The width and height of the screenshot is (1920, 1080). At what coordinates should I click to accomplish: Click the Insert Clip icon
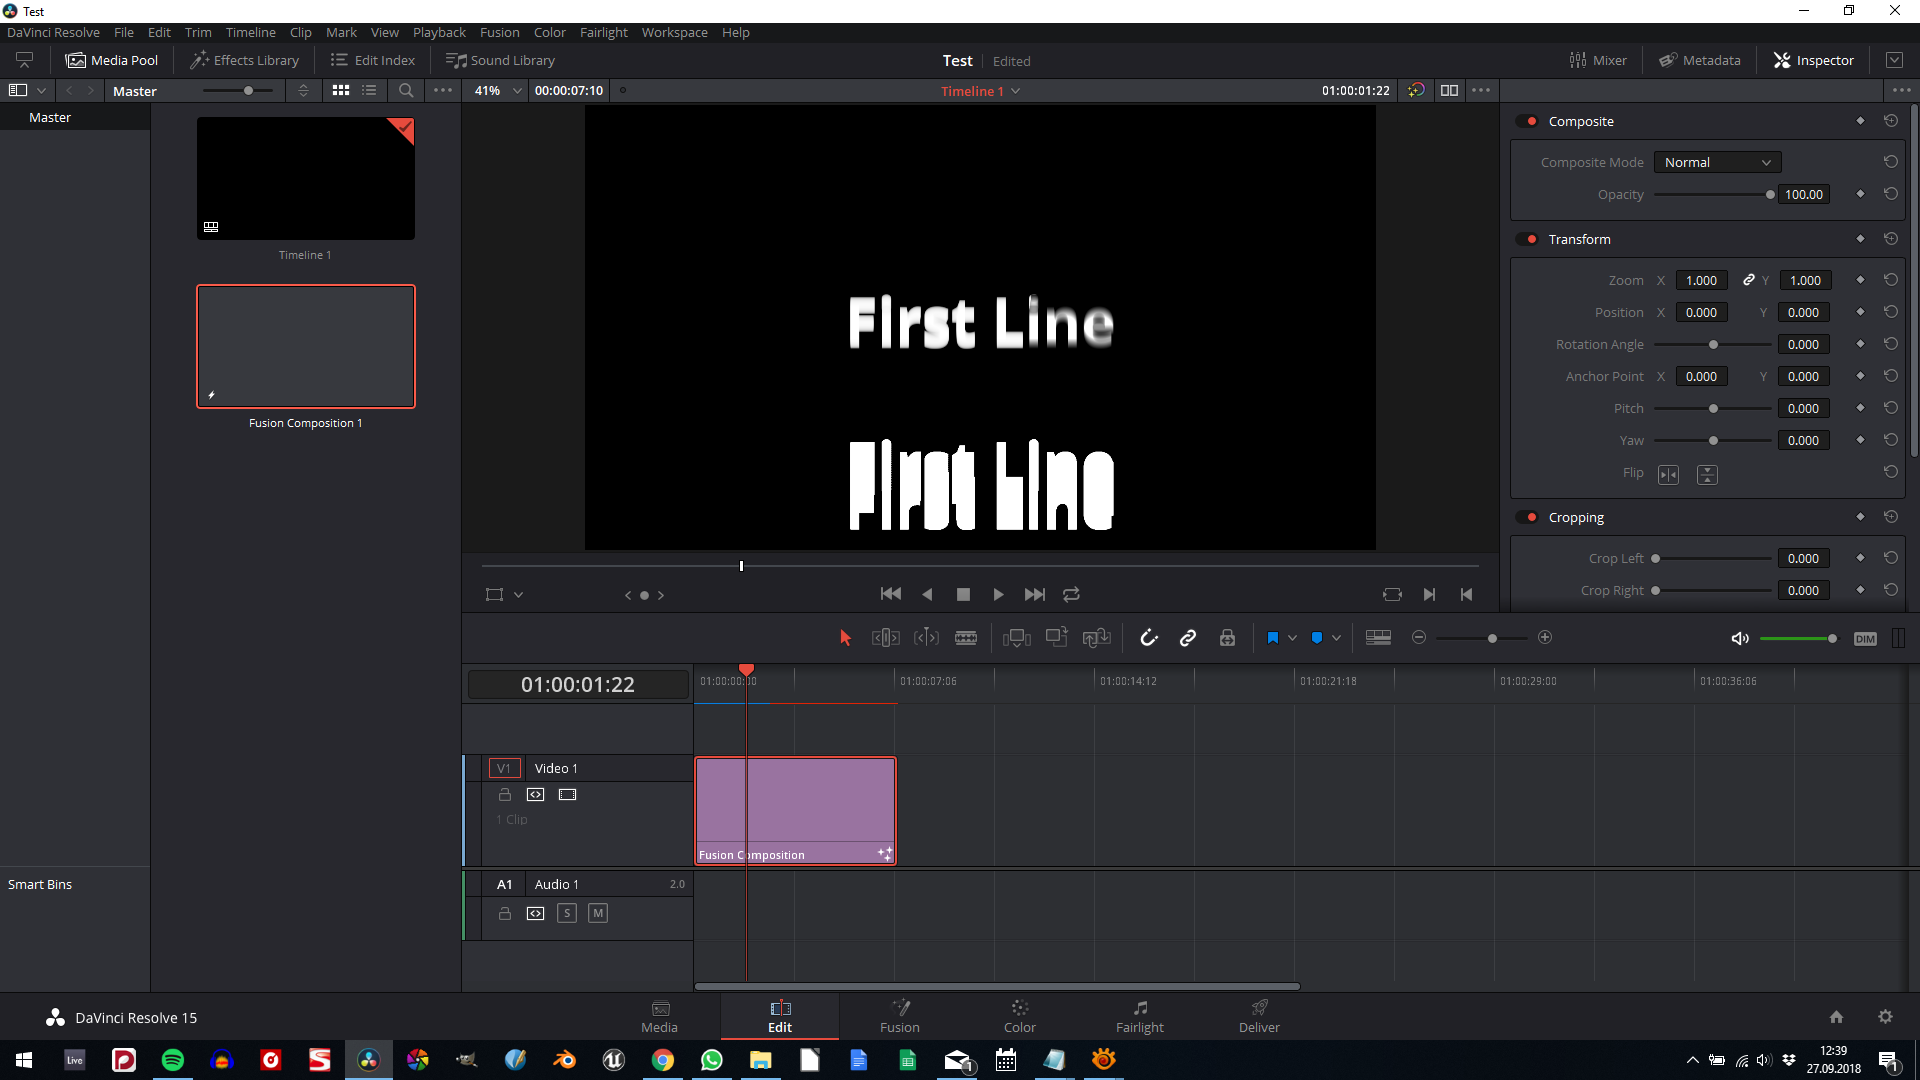pos(1017,638)
